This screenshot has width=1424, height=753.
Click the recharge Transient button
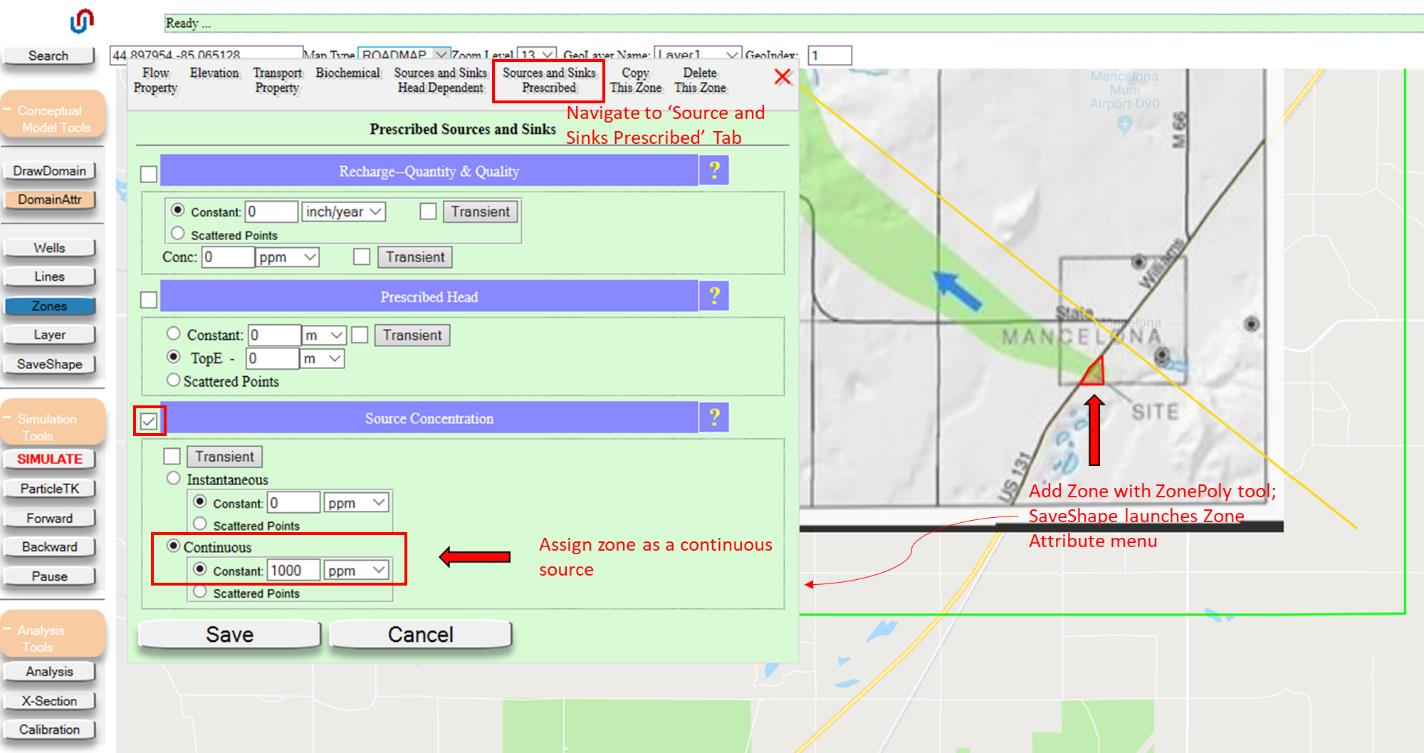point(480,212)
